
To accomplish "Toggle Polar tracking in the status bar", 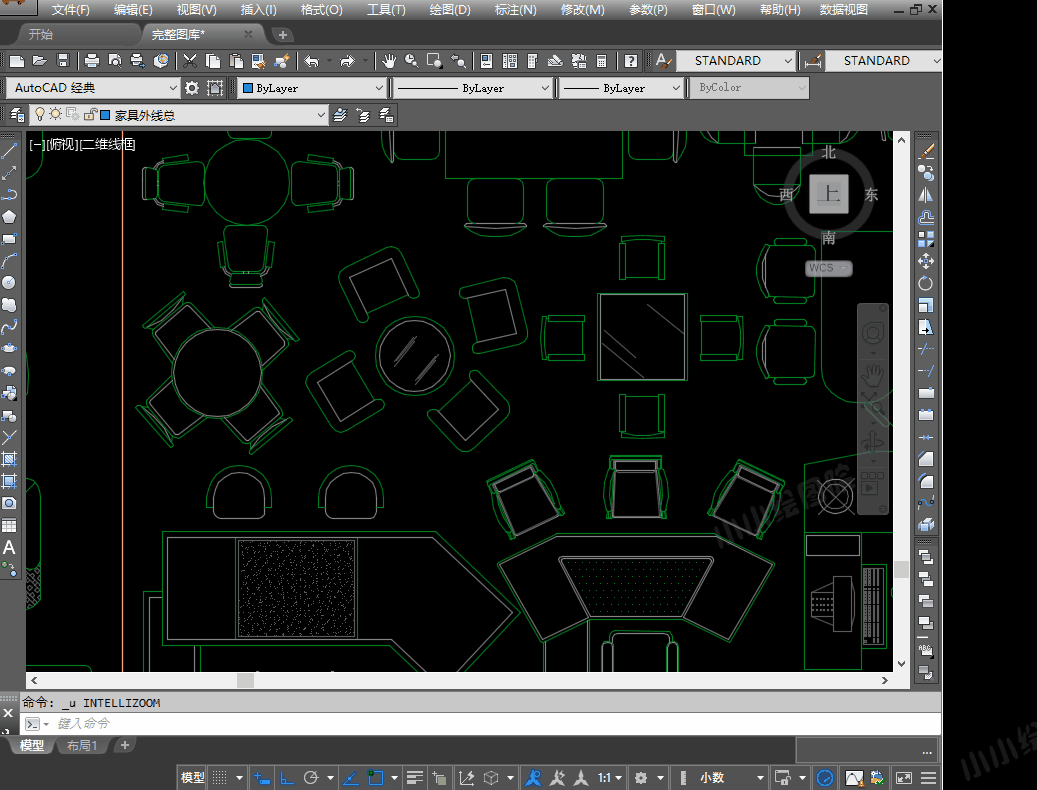I will [311, 778].
